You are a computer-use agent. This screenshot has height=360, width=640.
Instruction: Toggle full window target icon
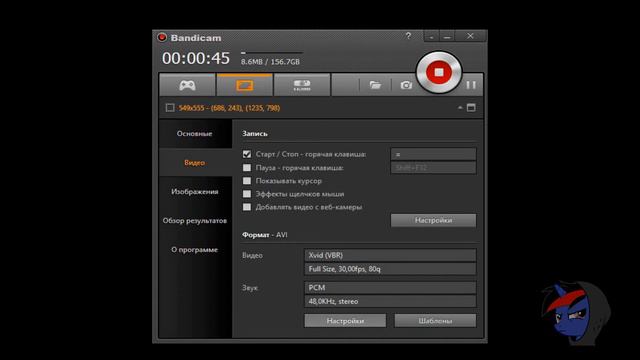(471, 108)
